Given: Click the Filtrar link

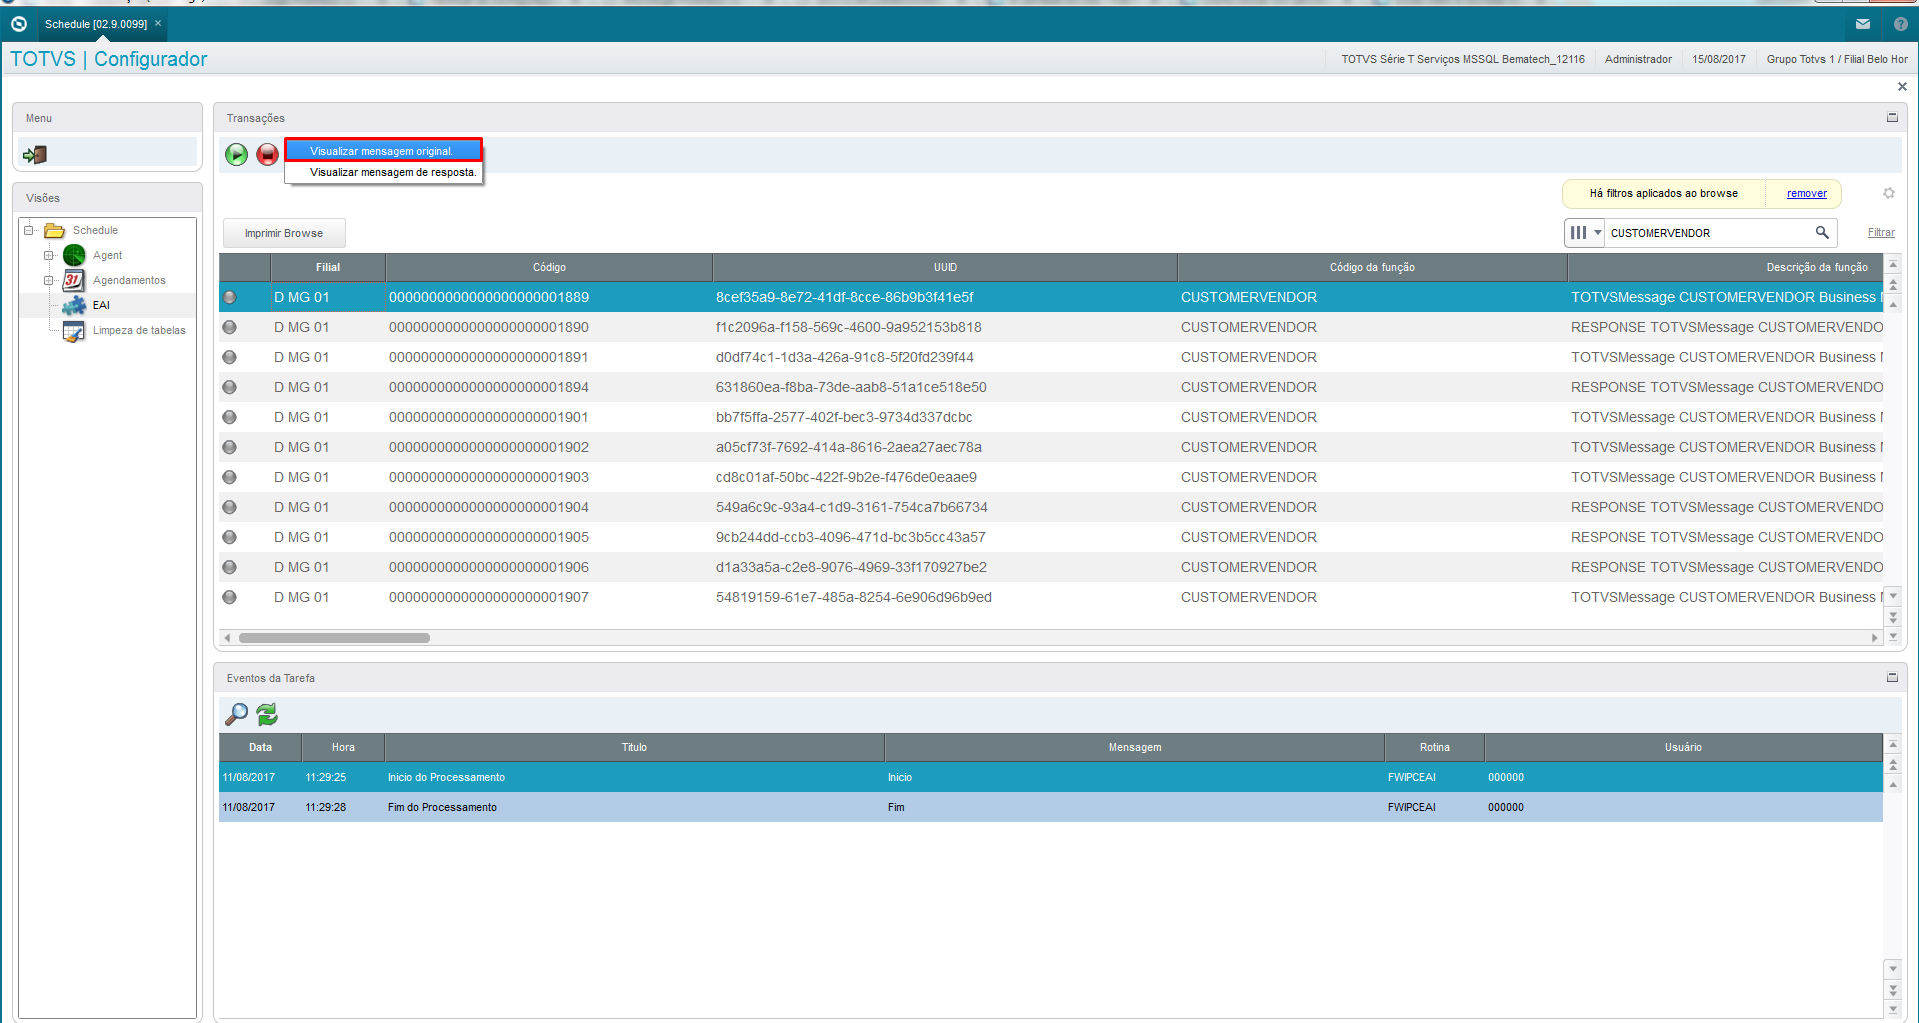Looking at the screenshot, I should pyautogui.click(x=1881, y=232).
